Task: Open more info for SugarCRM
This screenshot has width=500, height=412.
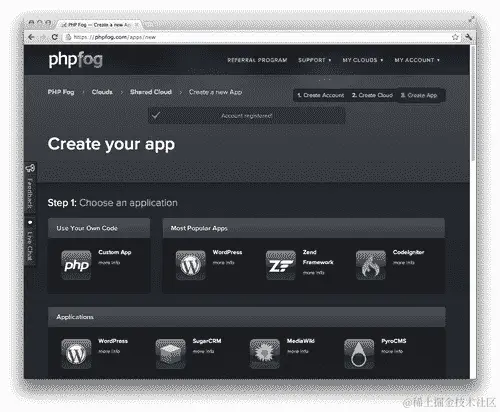Action: 203,351
